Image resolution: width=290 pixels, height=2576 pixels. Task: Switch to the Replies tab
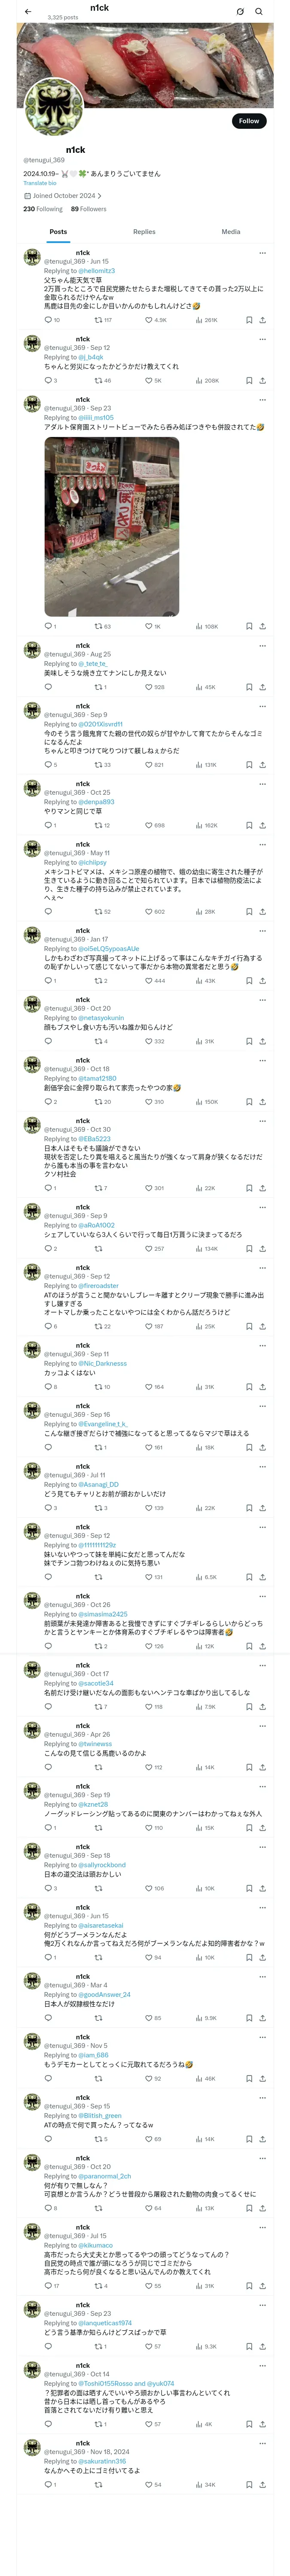pos(144,231)
